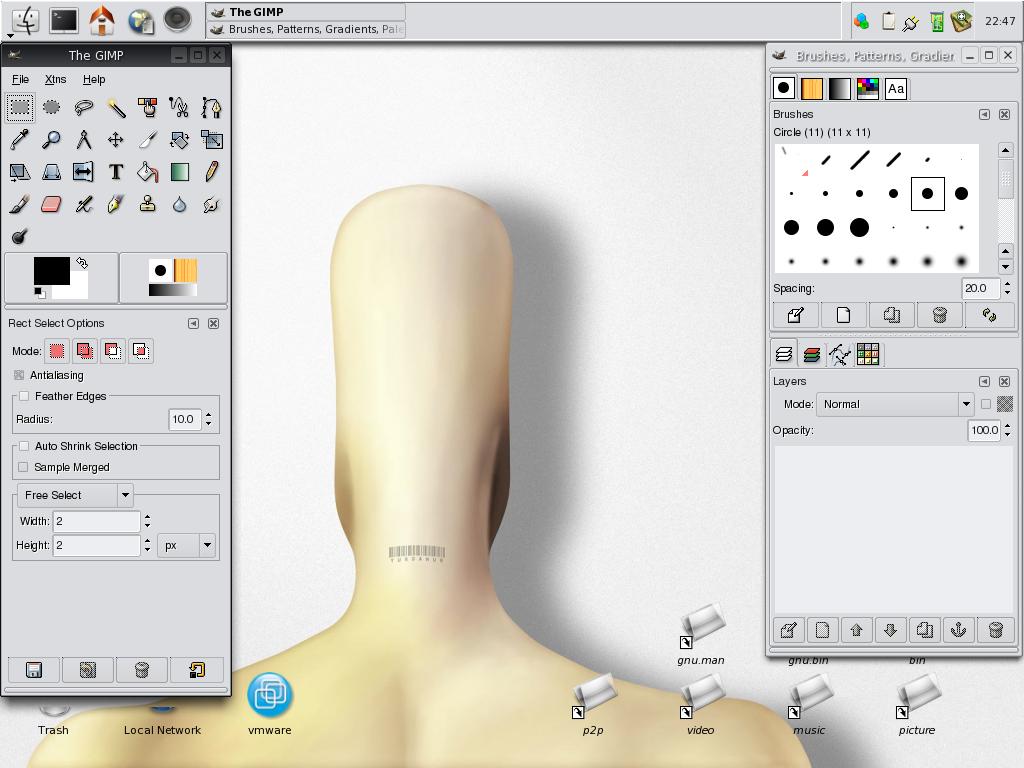Select the Pencil tool
1024x768 pixels.
coord(212,172)
